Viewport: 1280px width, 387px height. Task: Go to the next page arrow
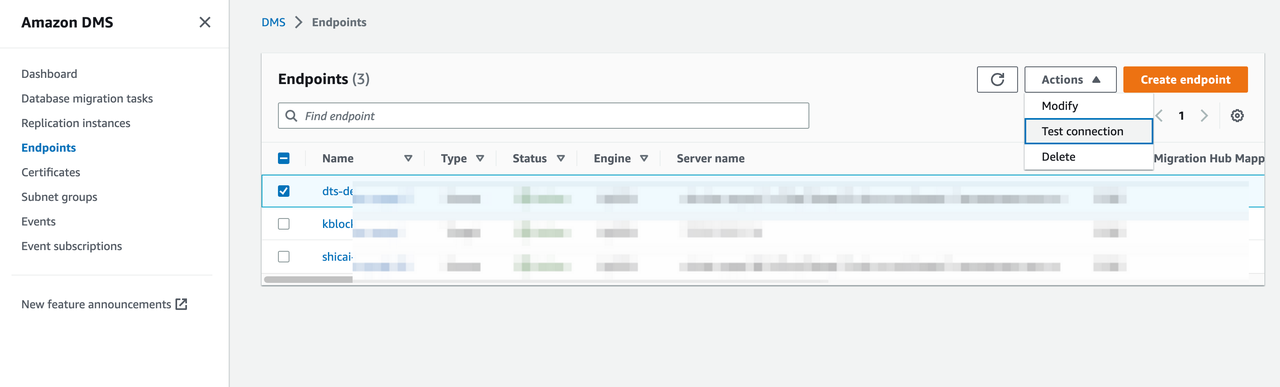[1204, 116]
